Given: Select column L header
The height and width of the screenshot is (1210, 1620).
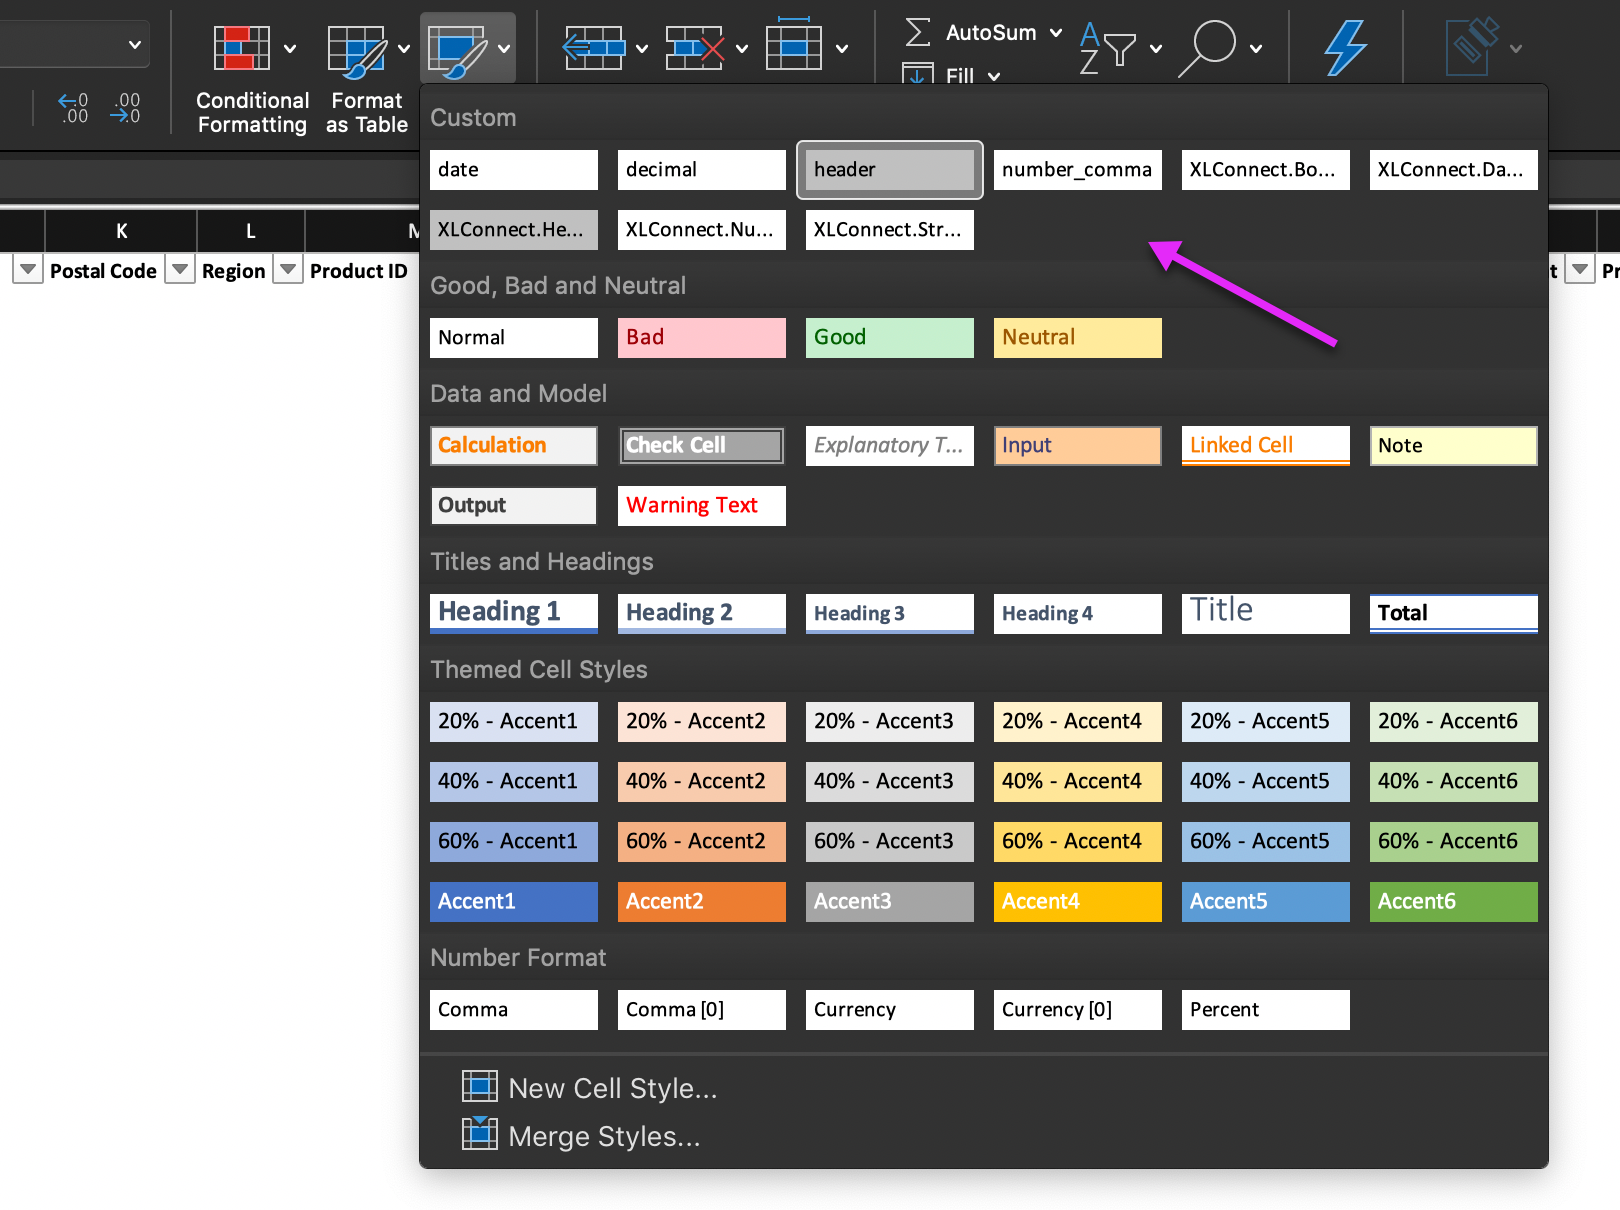Looking at the screenshot, I should (x=251, y=231).
